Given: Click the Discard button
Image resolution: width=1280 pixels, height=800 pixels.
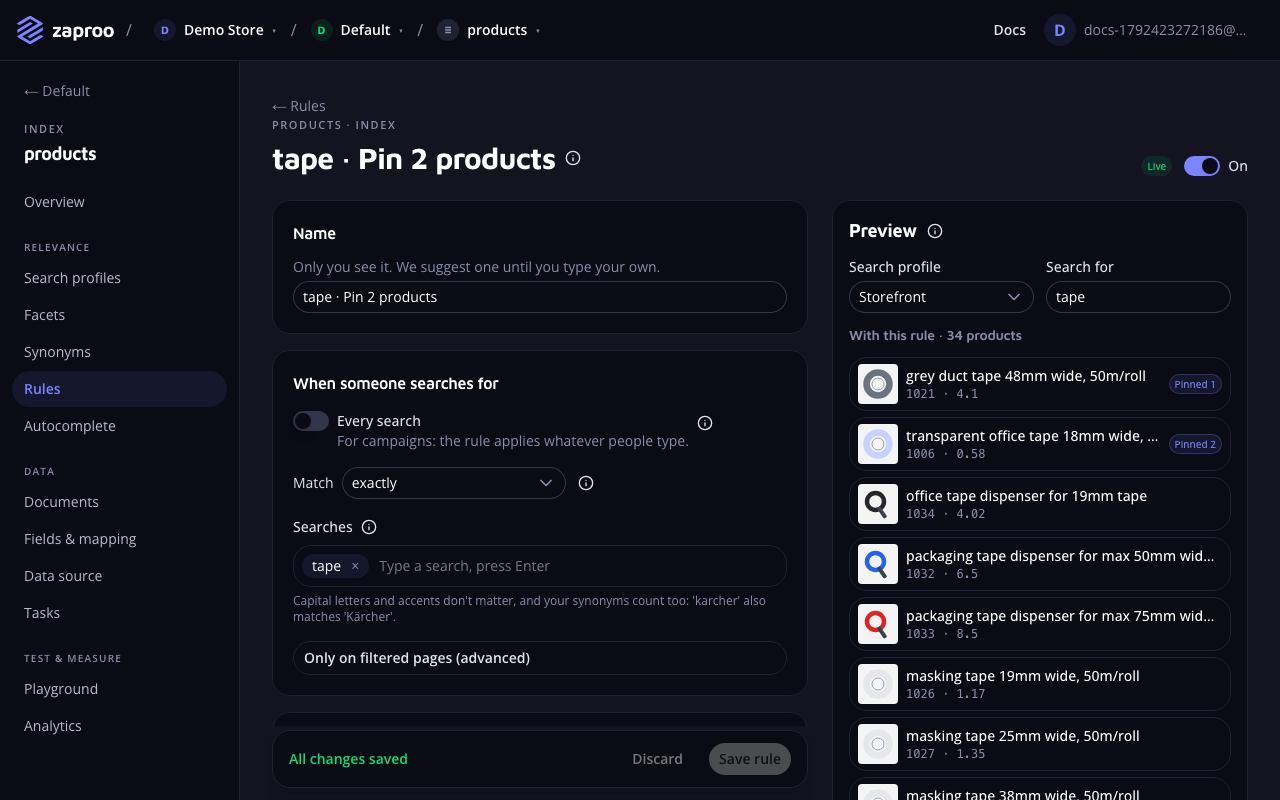Looking at the screenshot, I should tap(657, 759).
